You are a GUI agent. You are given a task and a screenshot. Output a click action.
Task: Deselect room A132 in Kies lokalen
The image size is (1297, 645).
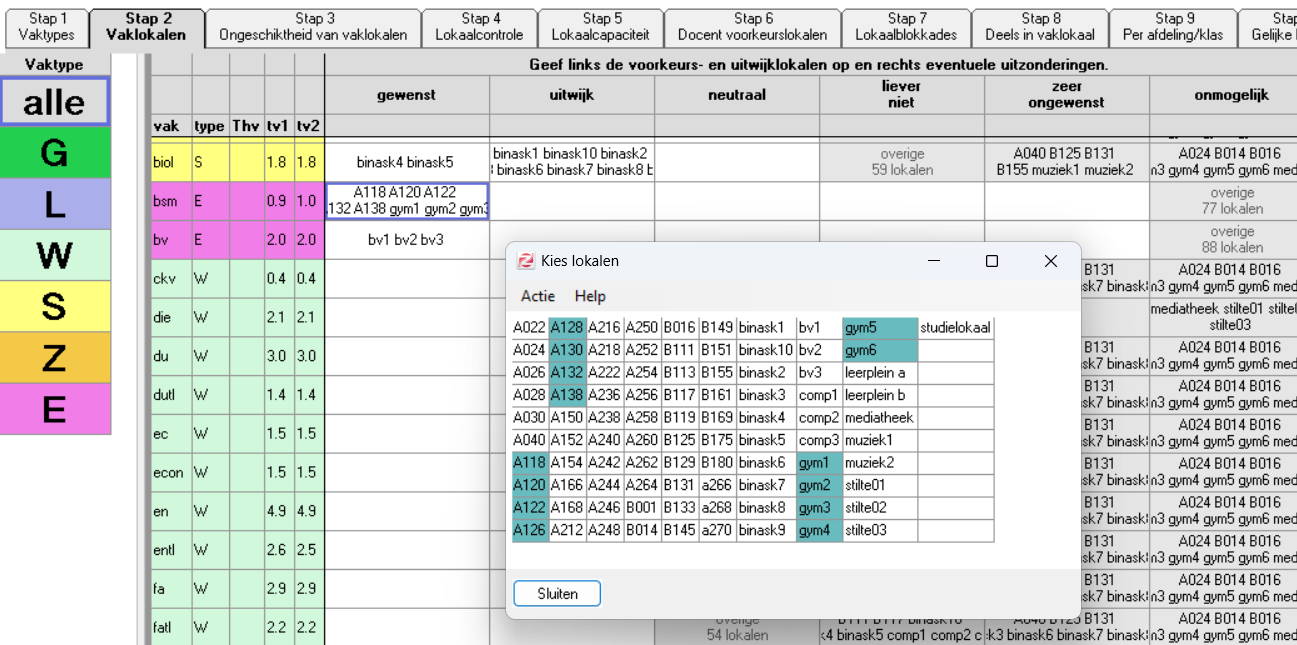coord(567,373)
